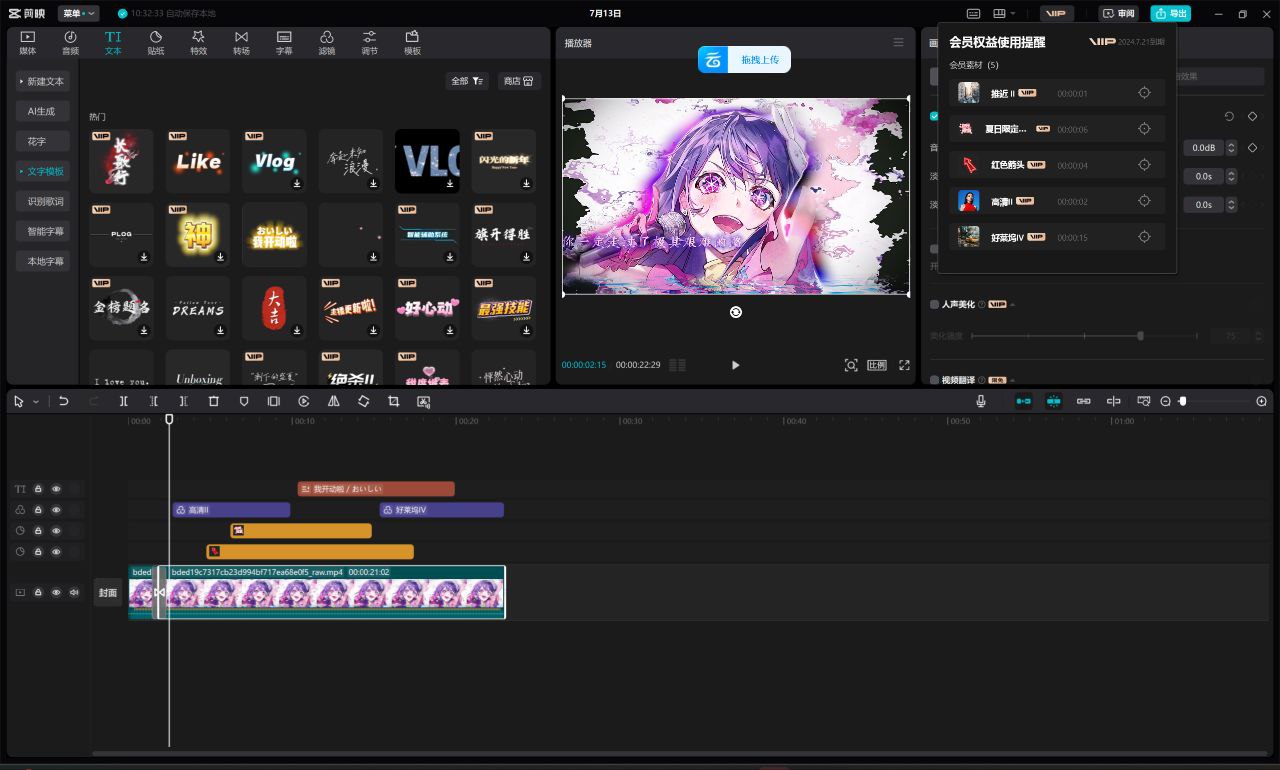Screen dimensions: 1280x770
Task: Zoom in the timeline
Action: tap(1261, 401)
